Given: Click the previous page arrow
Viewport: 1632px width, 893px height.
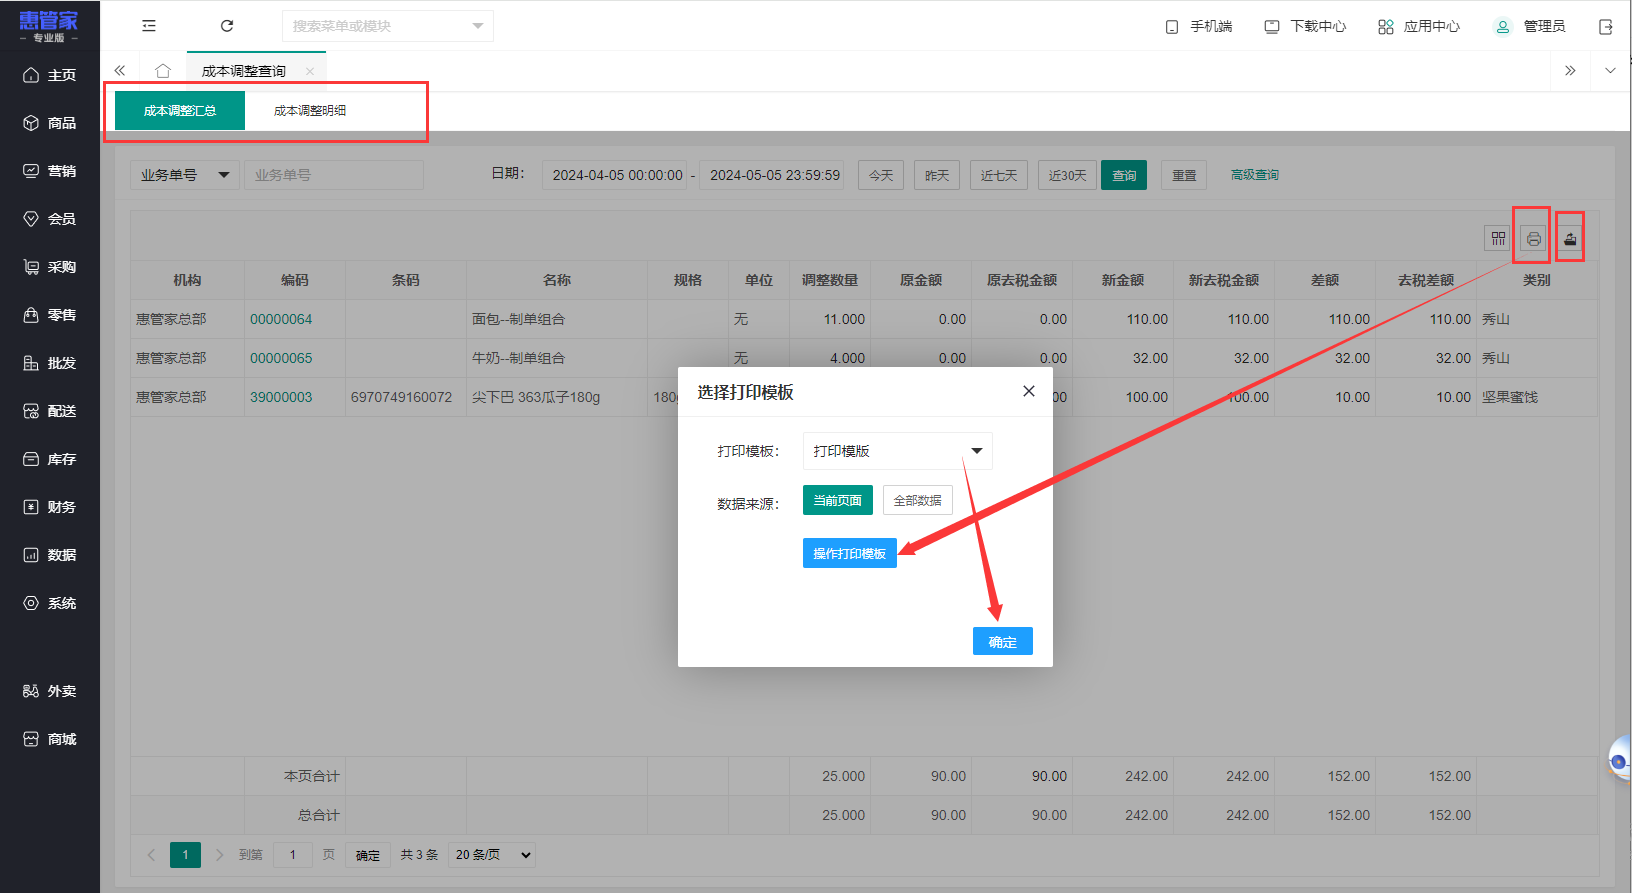Looking at the screenshot, I should click(151, 855).
